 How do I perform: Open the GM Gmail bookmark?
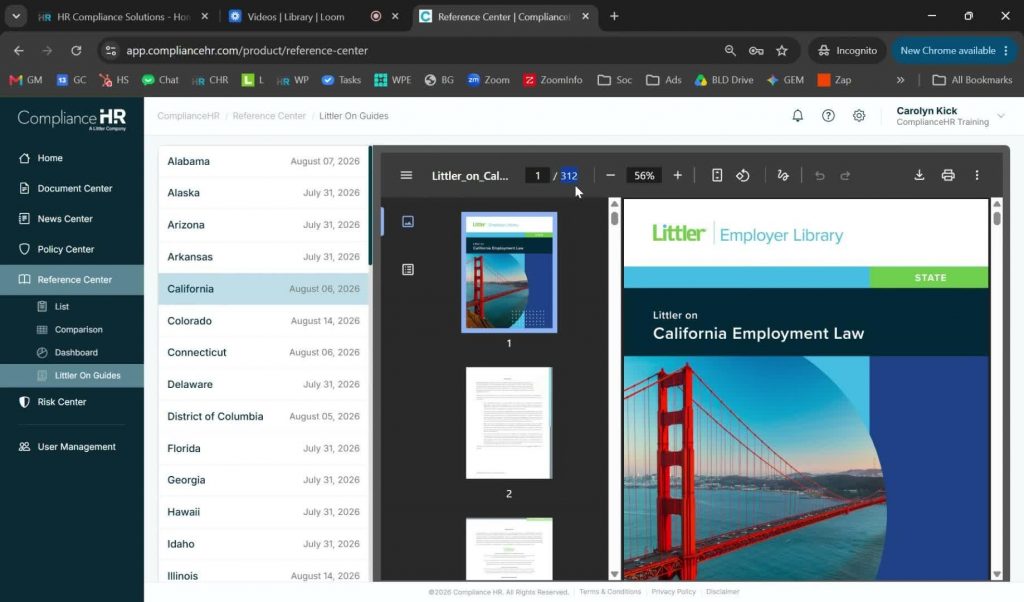coord(26,80)
